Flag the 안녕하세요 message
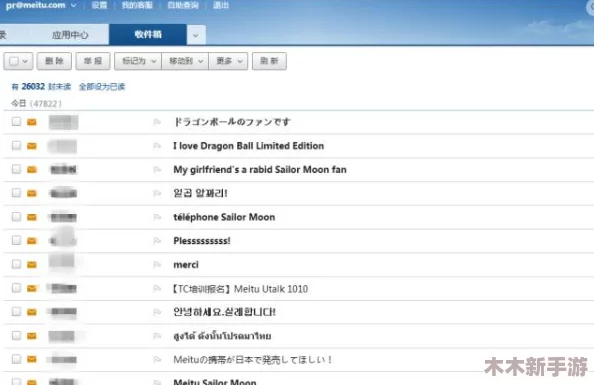Screen dimensions: 594x385 [157, 312]
